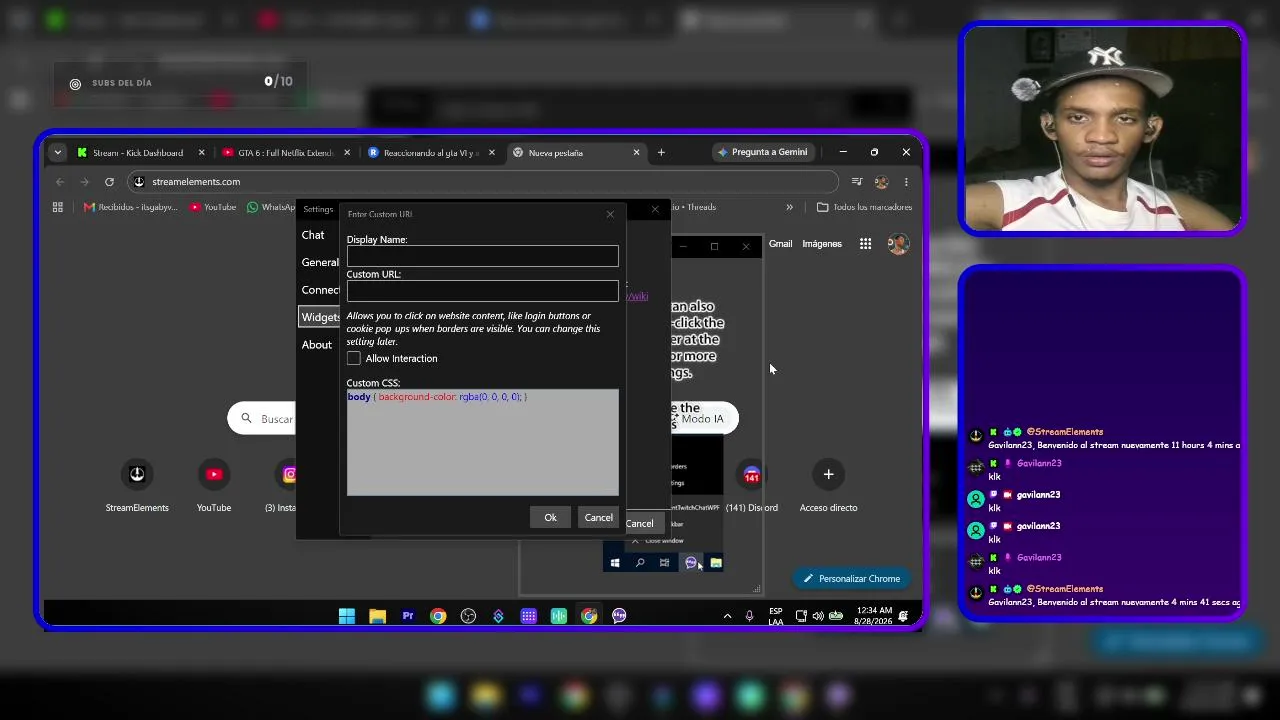Expand the hidden bookmarks chevron
The height and width of the screenshot is (720, 1280).
click(789, 207)
